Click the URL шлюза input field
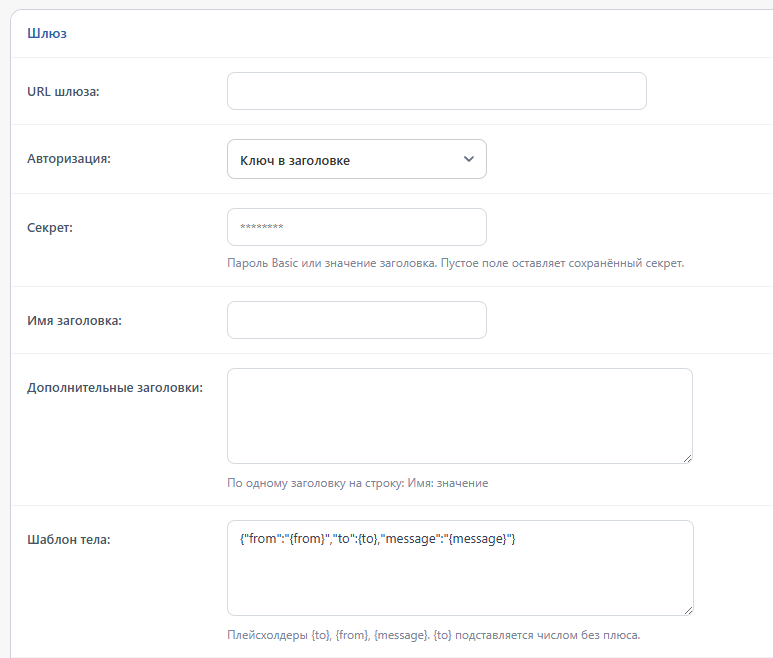Image resolution: width=773 pixels, height=658 pixels. click(436, 91)
